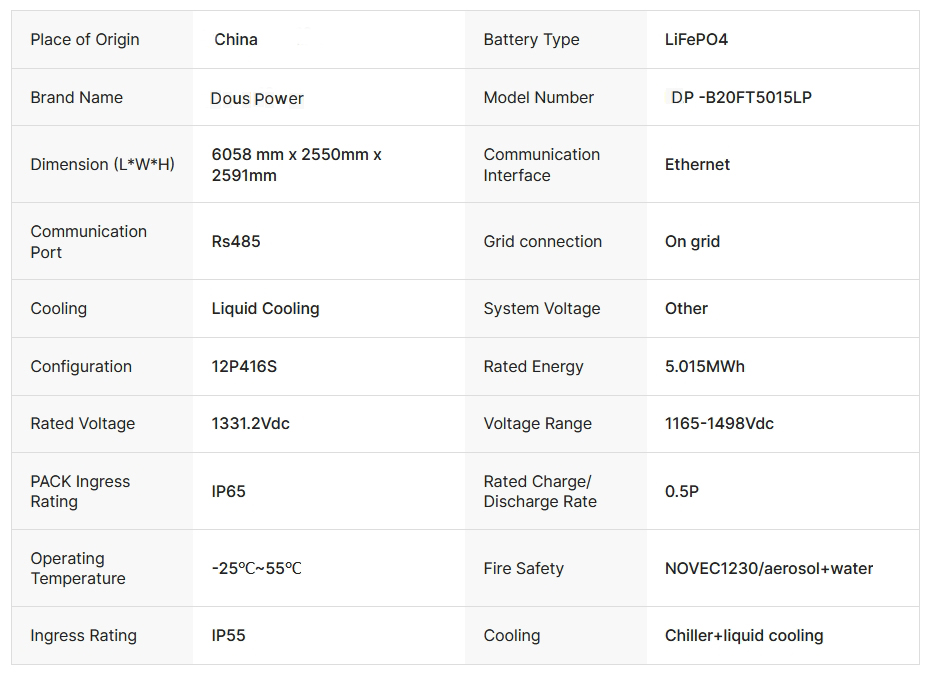925x675 pixels.
Task: Select the China origin value
Action: (x=236, y=40)
